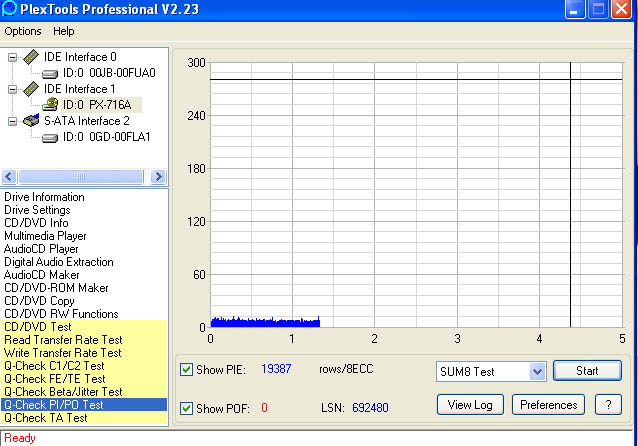Uncheck the Show PIE checkbox

pyautogui.click(x=186, y=369)
